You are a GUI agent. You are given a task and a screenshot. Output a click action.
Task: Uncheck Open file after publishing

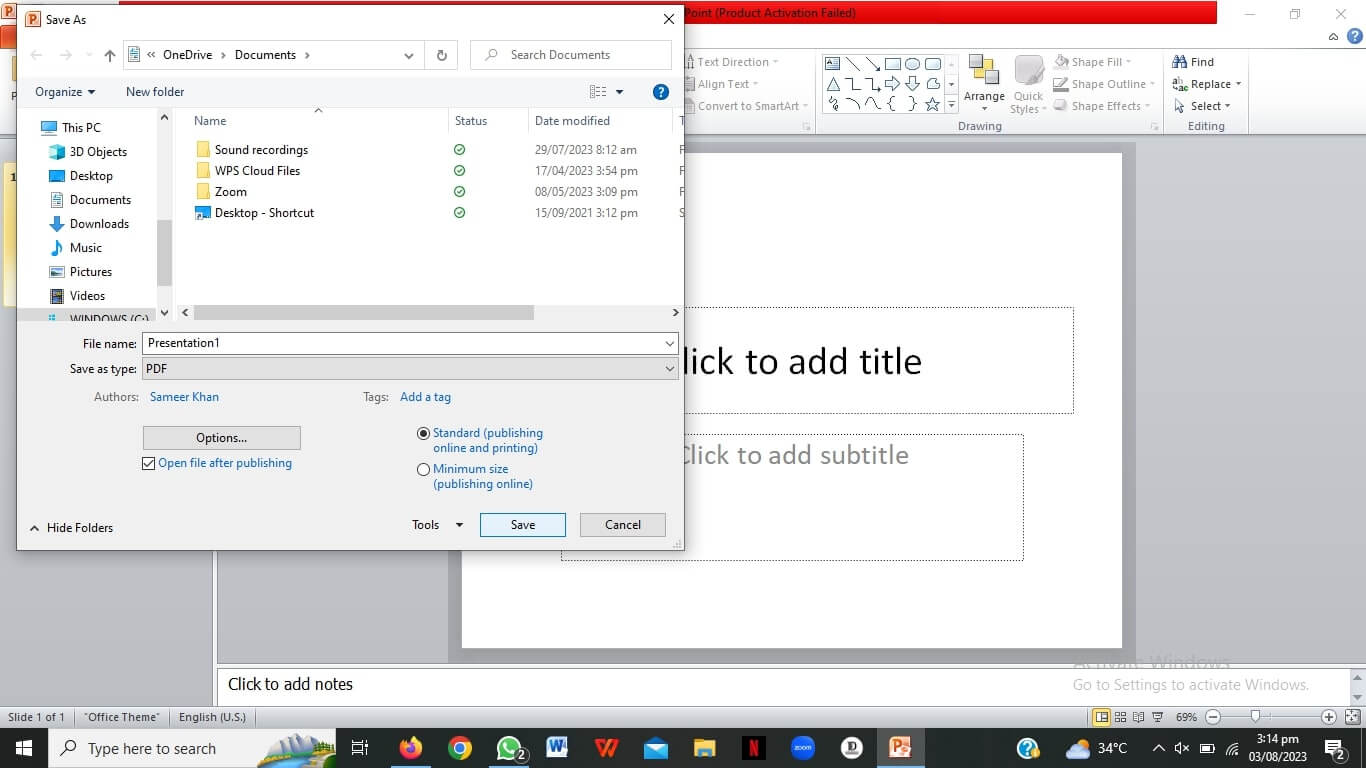coord(148,463)
